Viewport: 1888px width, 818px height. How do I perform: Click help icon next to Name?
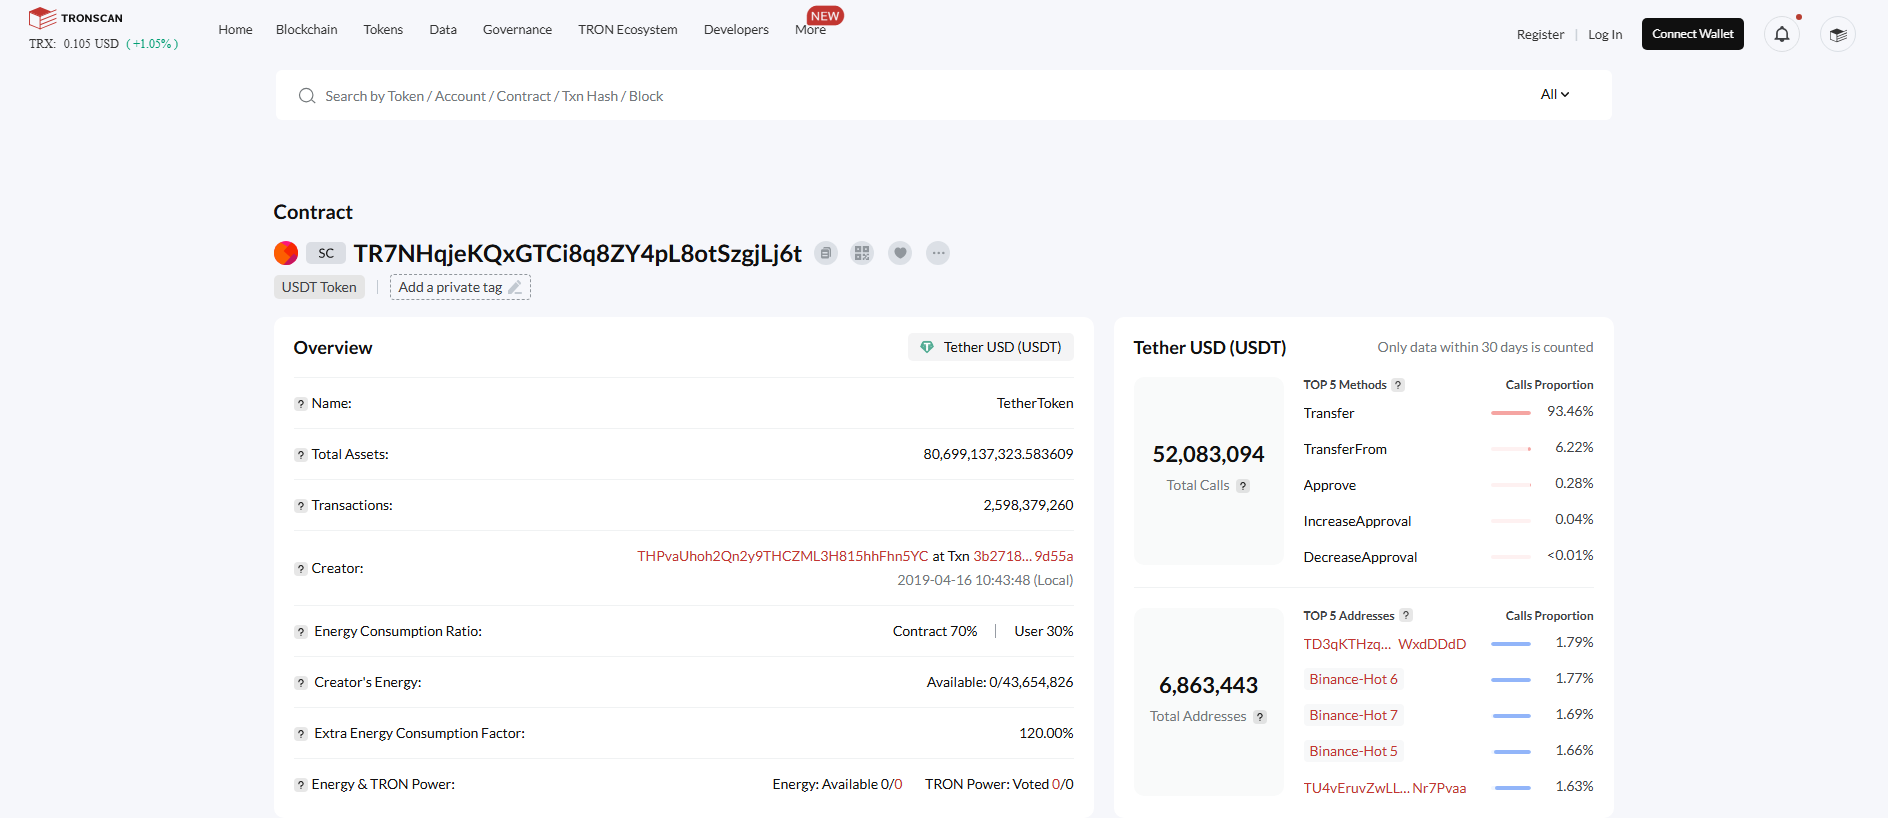point(300,404)
